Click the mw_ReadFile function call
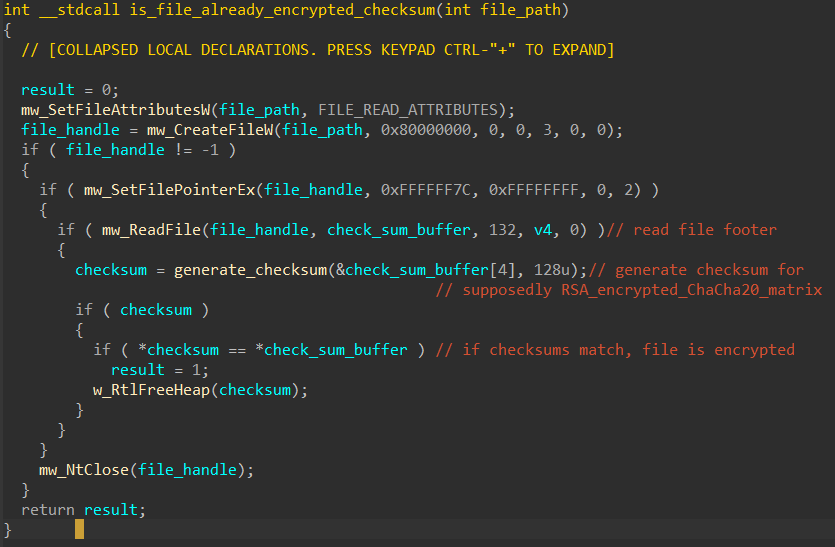The height and width of the screenshot is (547, 835). [151, 230]
